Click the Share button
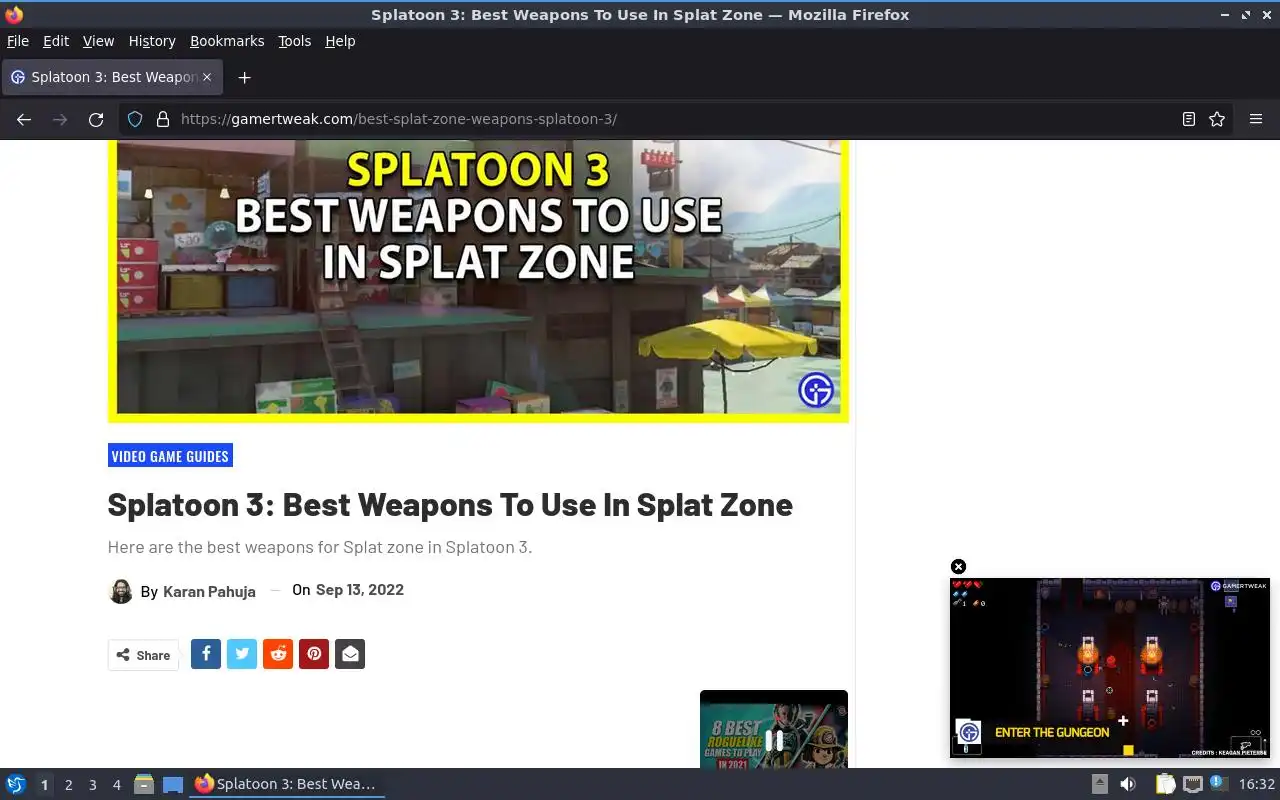The width and height of the screenshot is (1280, 800). tap(143, 655)
